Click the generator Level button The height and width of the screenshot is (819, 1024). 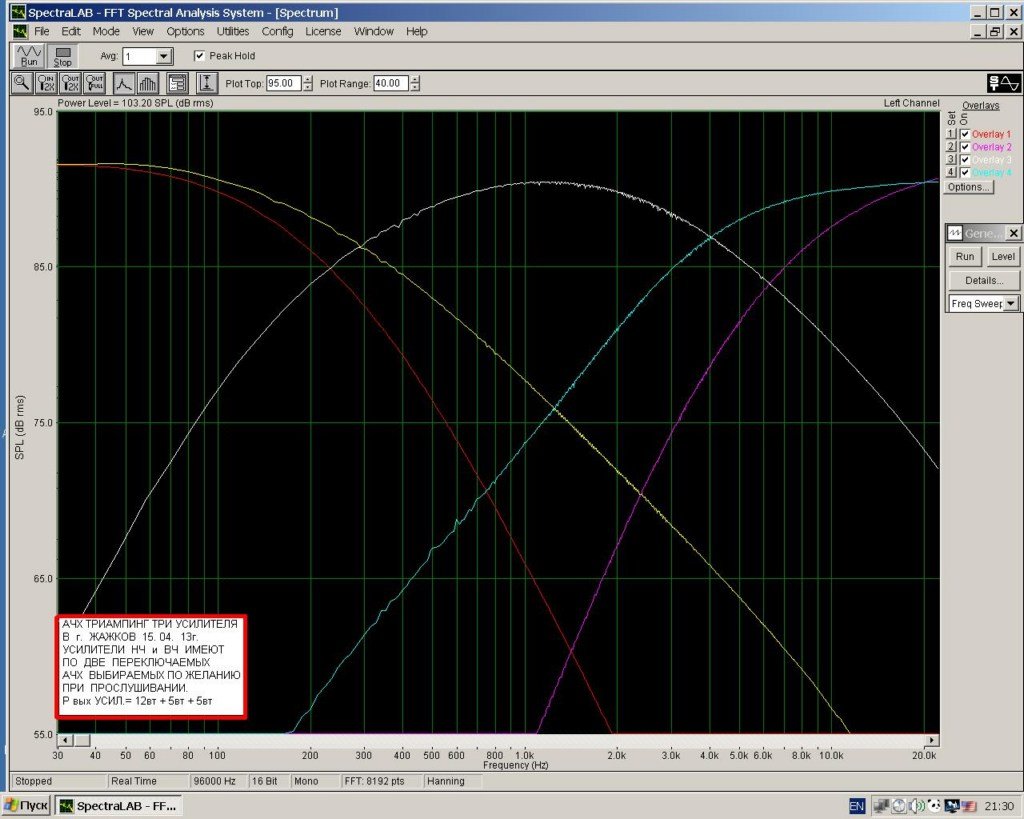pyautogui.click(x=1003, y=257)
